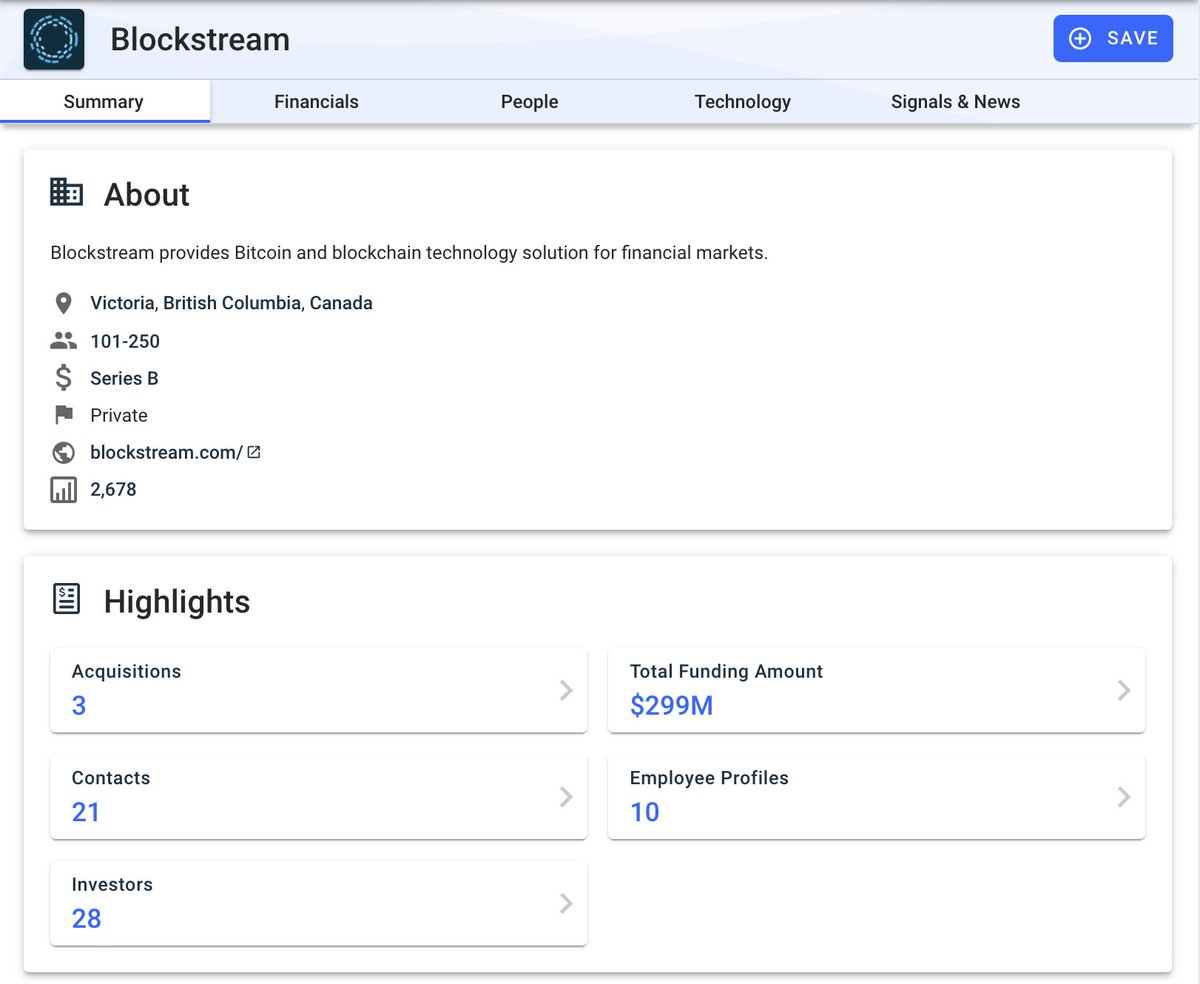Screen dimensions: 1200x984
Task: Click the Total Funding Amount label
Action: 726,672
